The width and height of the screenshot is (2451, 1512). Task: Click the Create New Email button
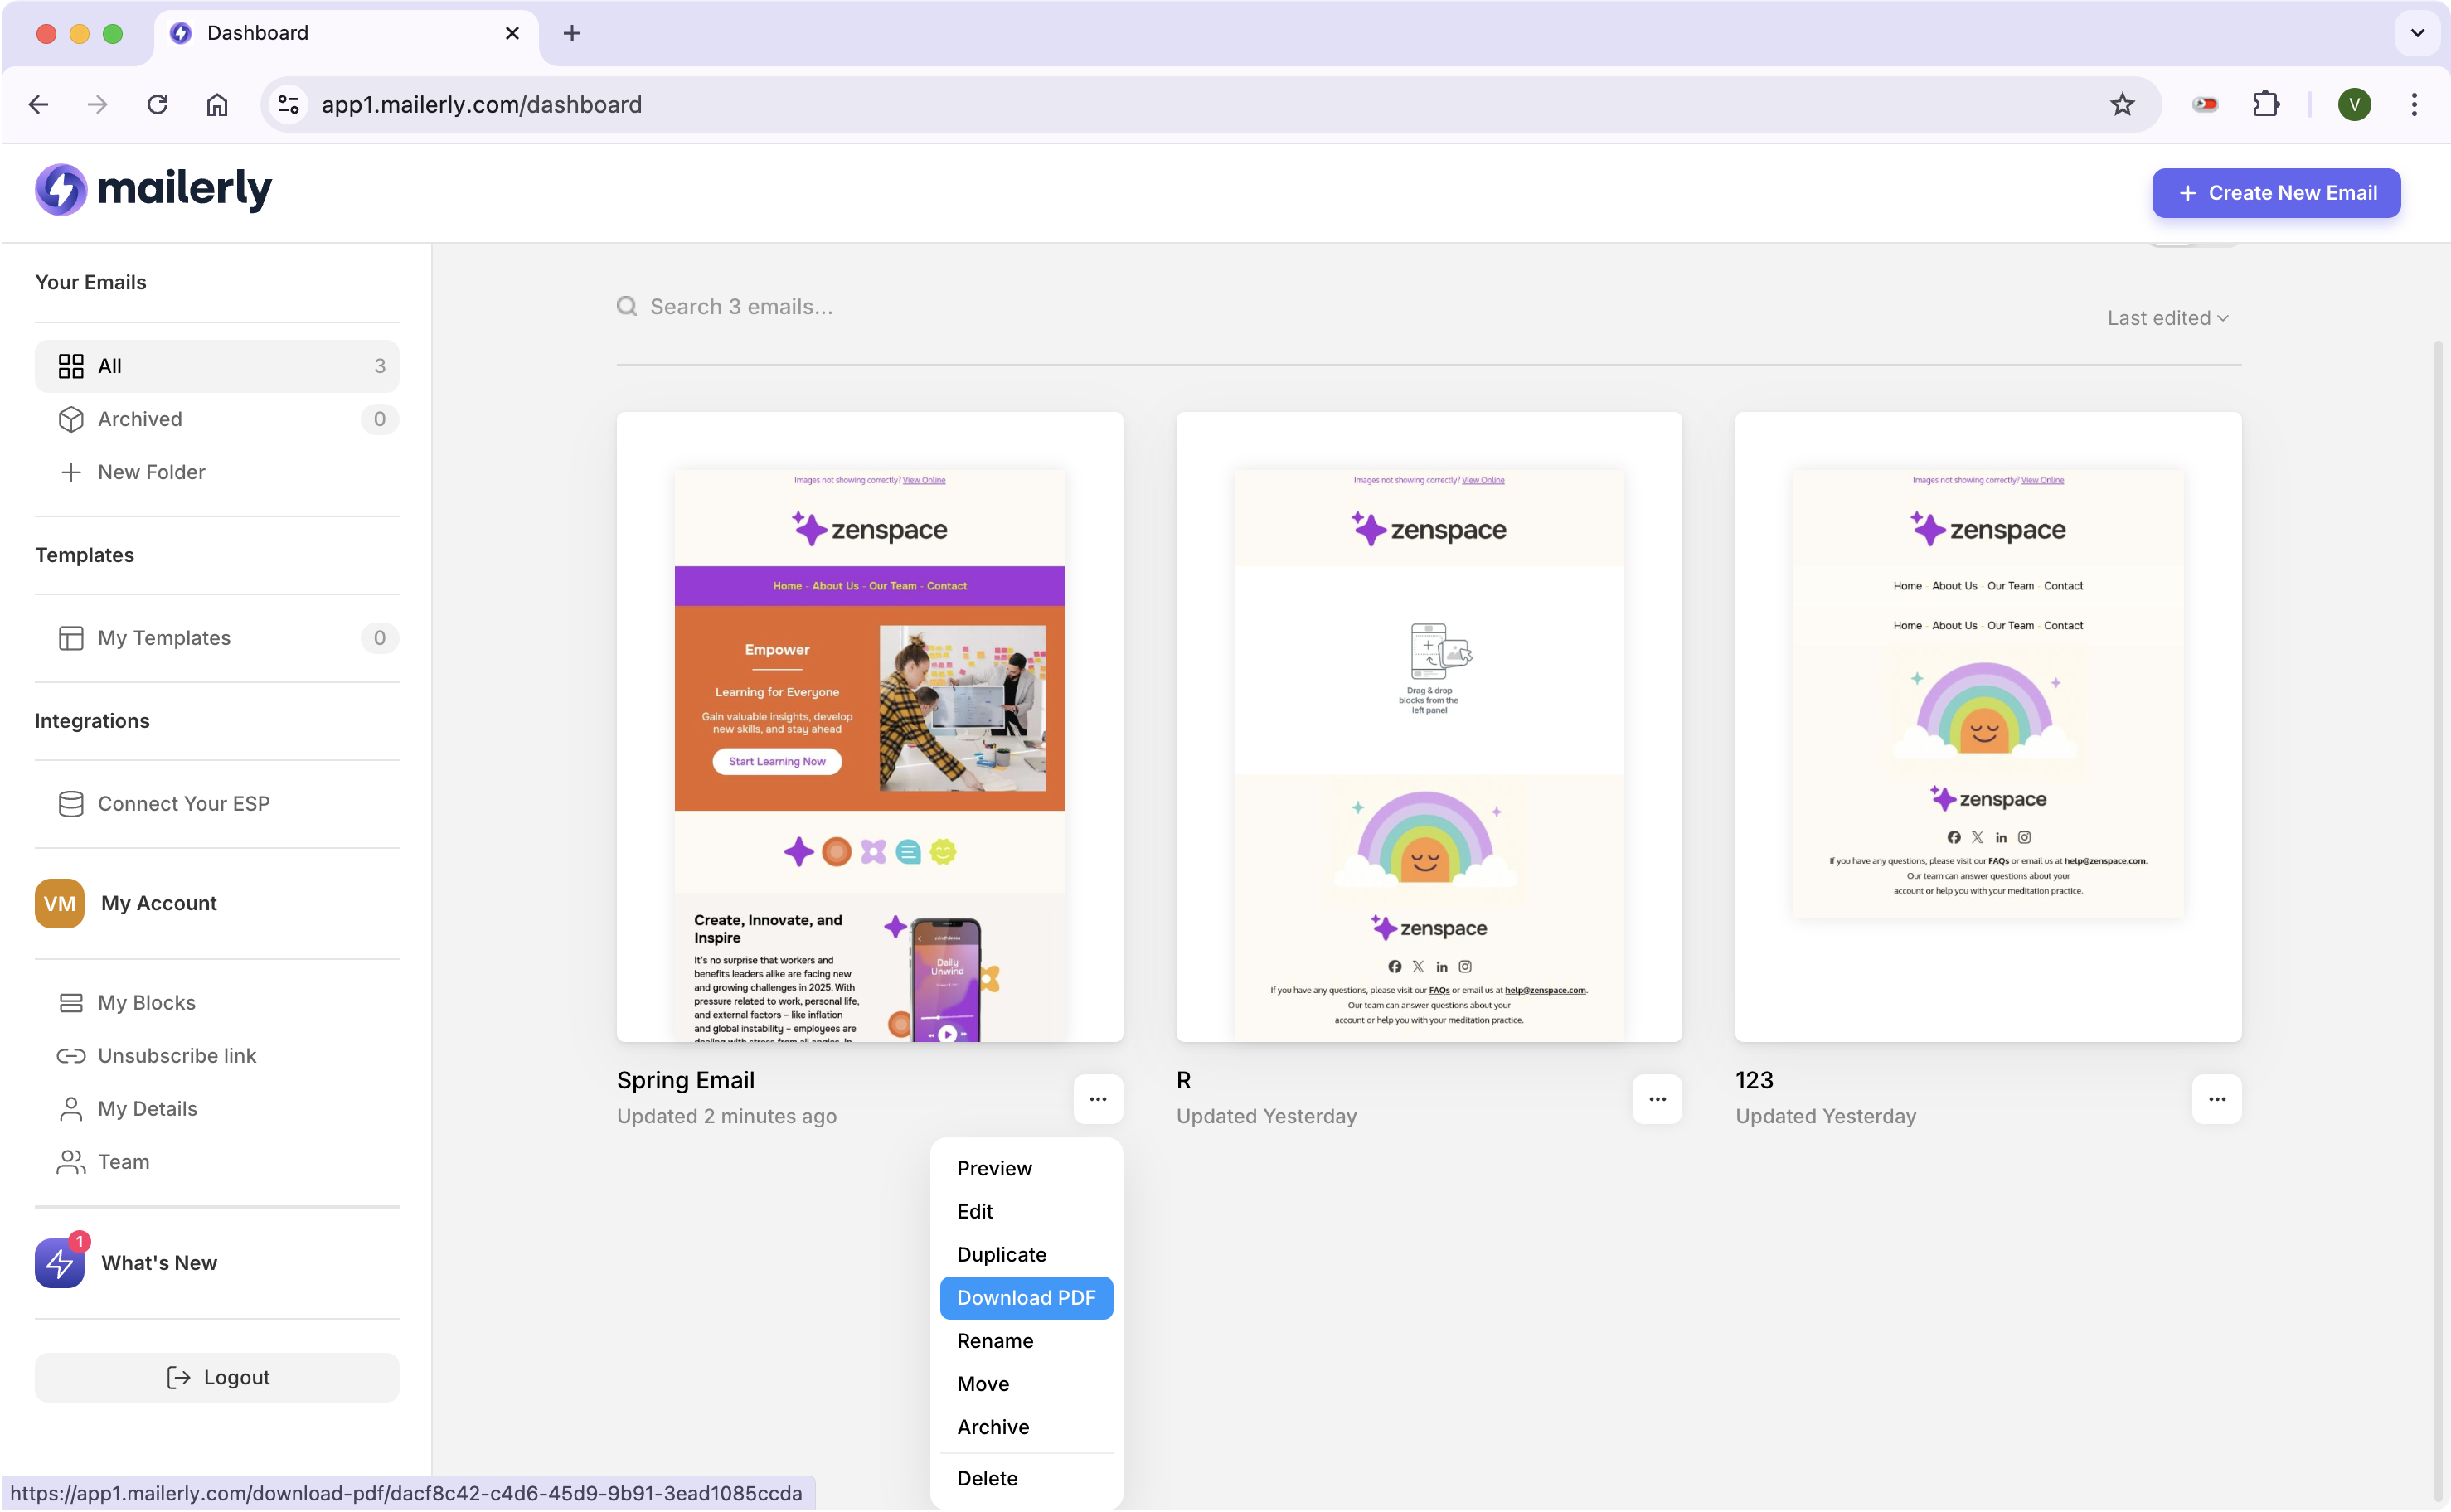(2276, 193)
